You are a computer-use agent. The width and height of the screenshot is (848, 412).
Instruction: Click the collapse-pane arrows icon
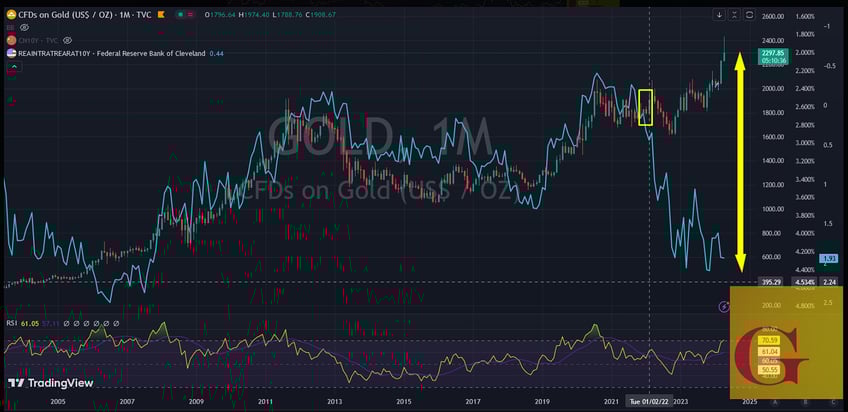(734, 15)
